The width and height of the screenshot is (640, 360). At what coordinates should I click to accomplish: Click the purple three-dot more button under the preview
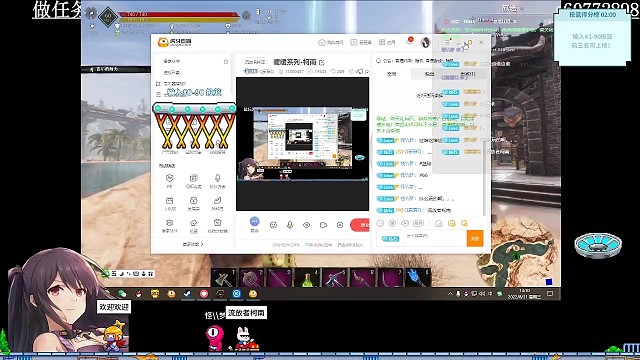[254, 222]
